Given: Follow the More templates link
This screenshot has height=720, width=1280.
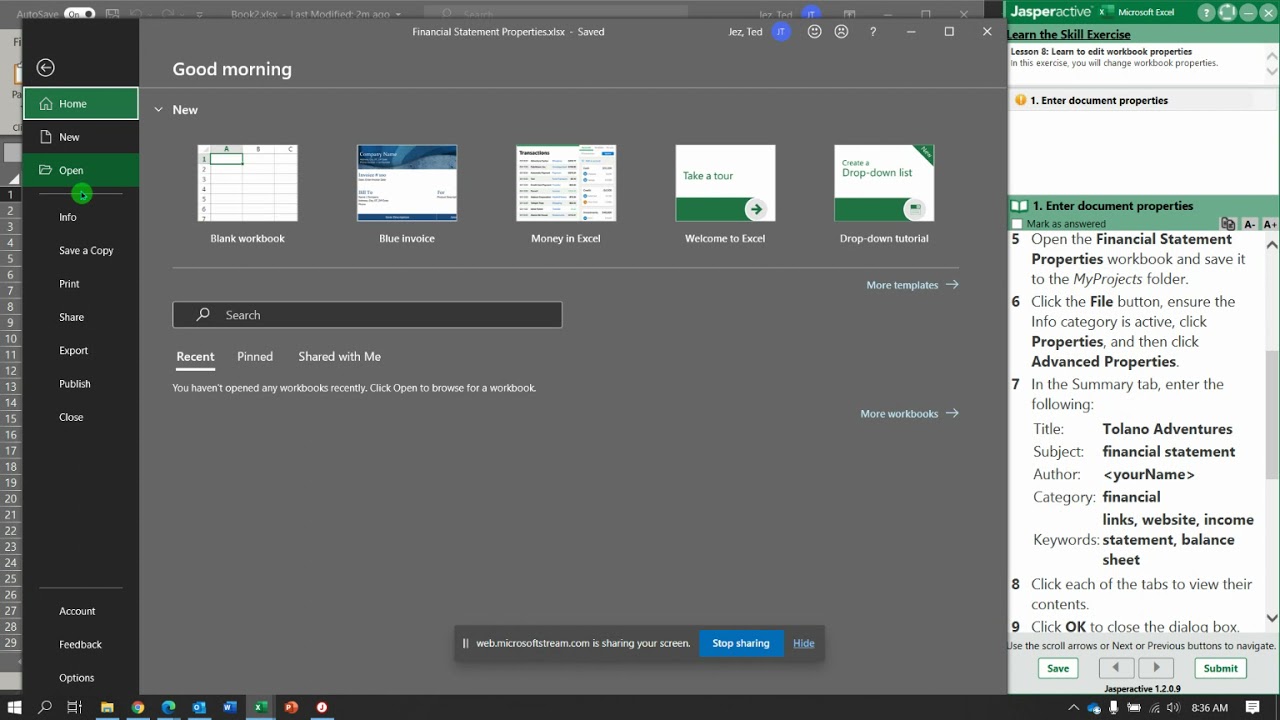Looking at the screenshot, I should (912, 285).
